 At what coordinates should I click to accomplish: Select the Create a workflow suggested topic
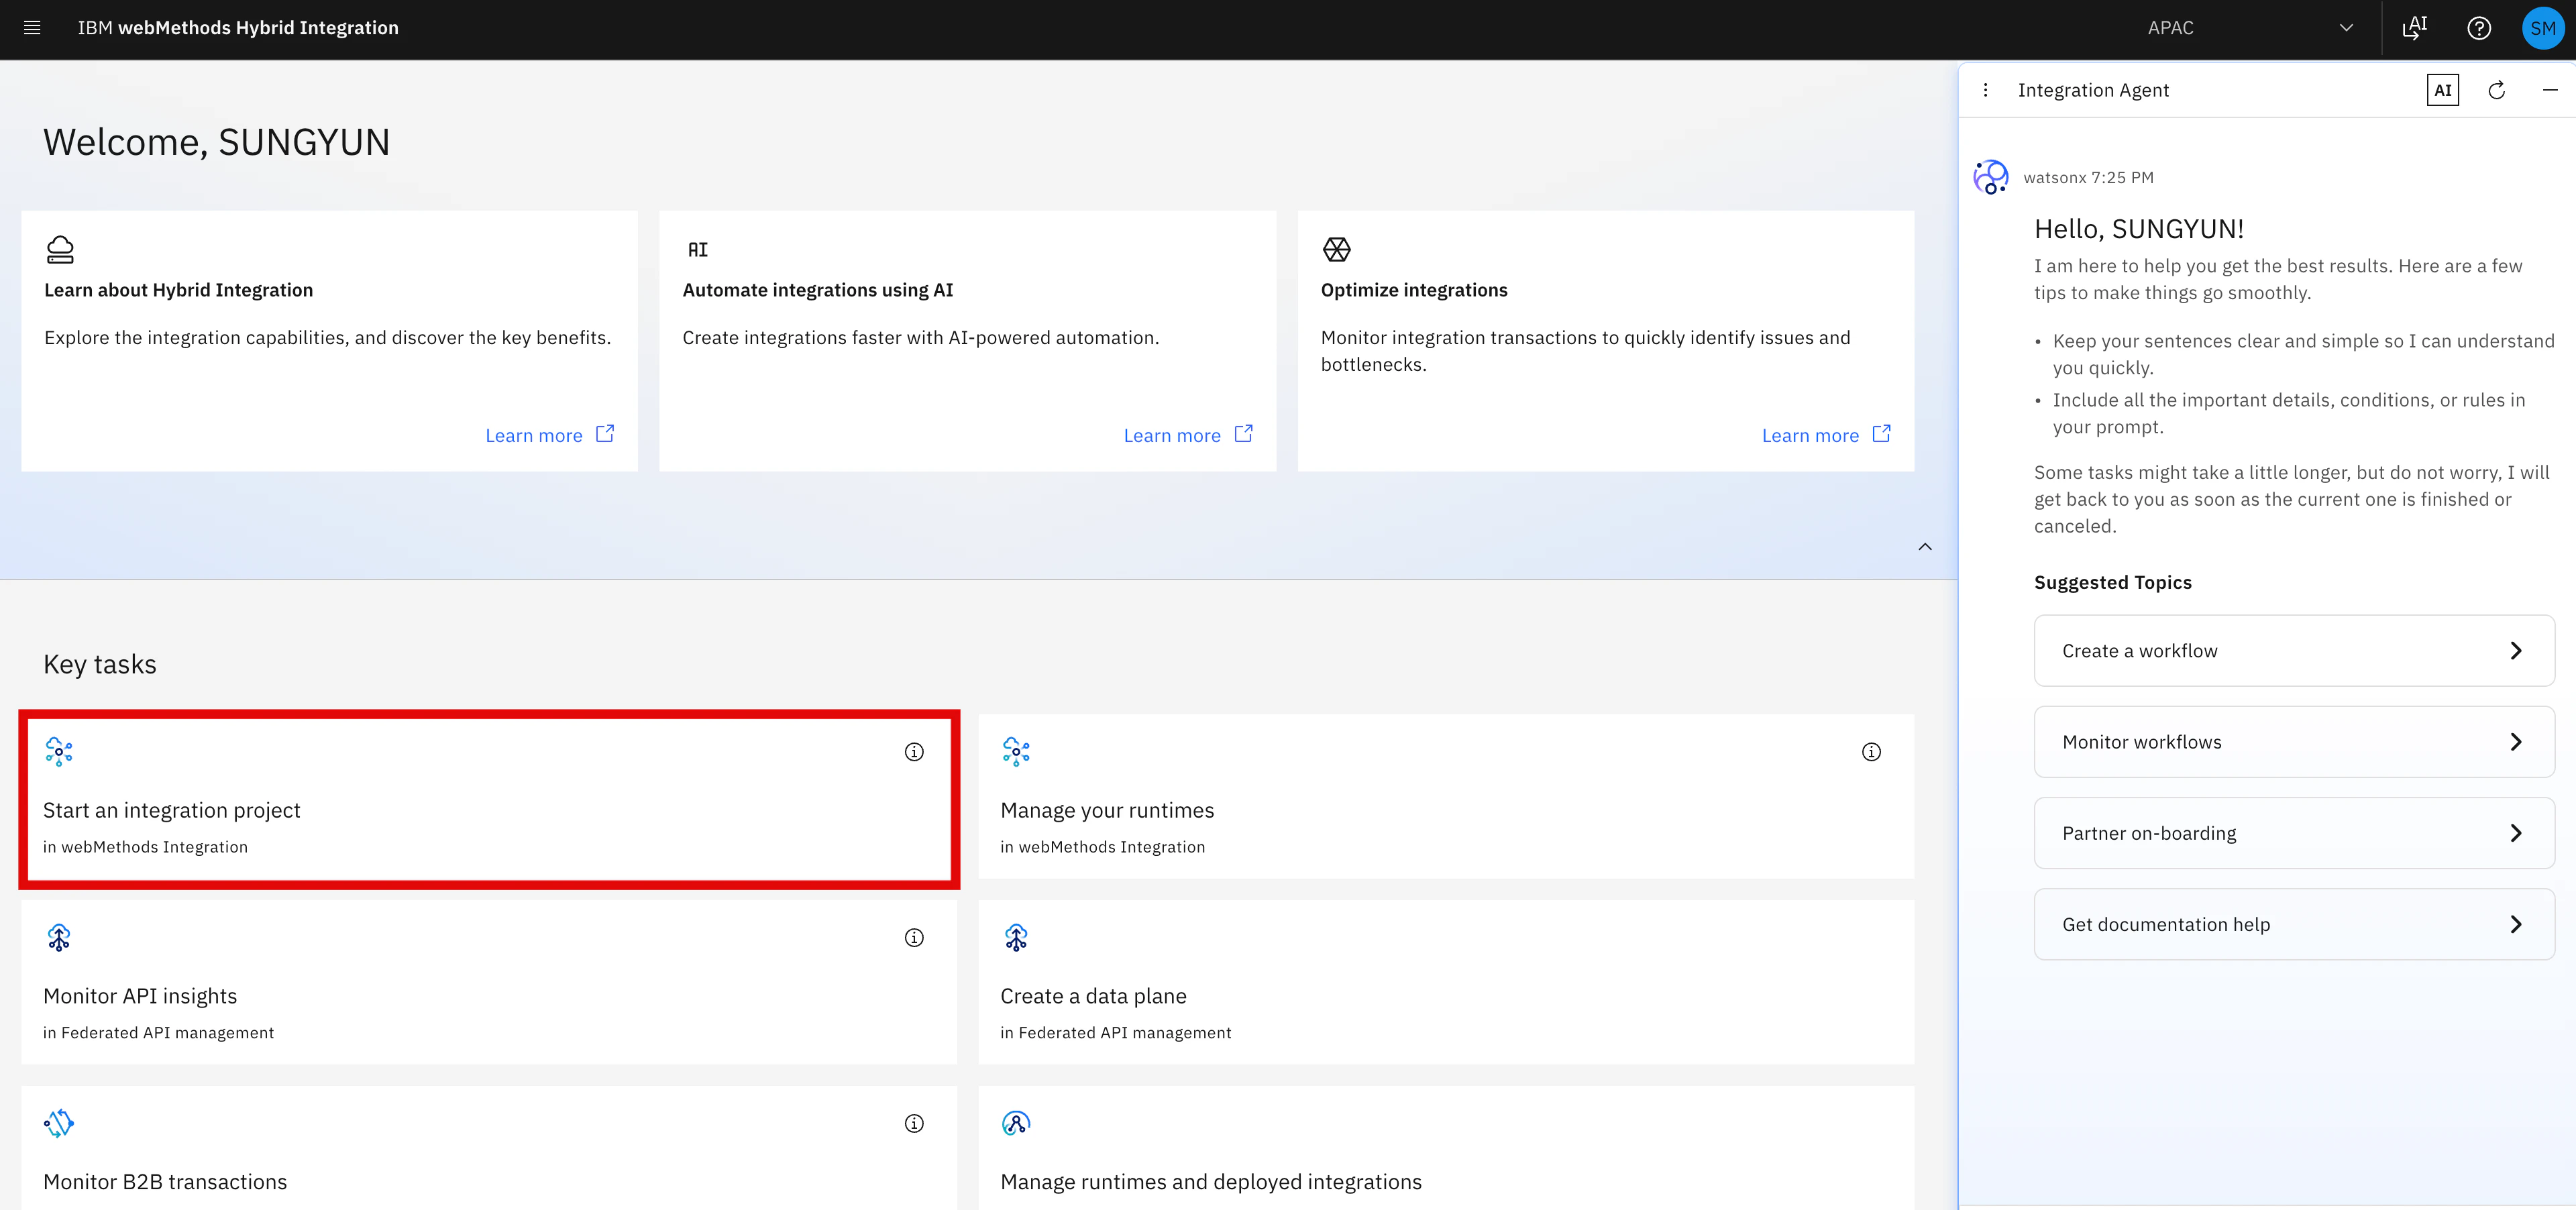click(2294, 651)
